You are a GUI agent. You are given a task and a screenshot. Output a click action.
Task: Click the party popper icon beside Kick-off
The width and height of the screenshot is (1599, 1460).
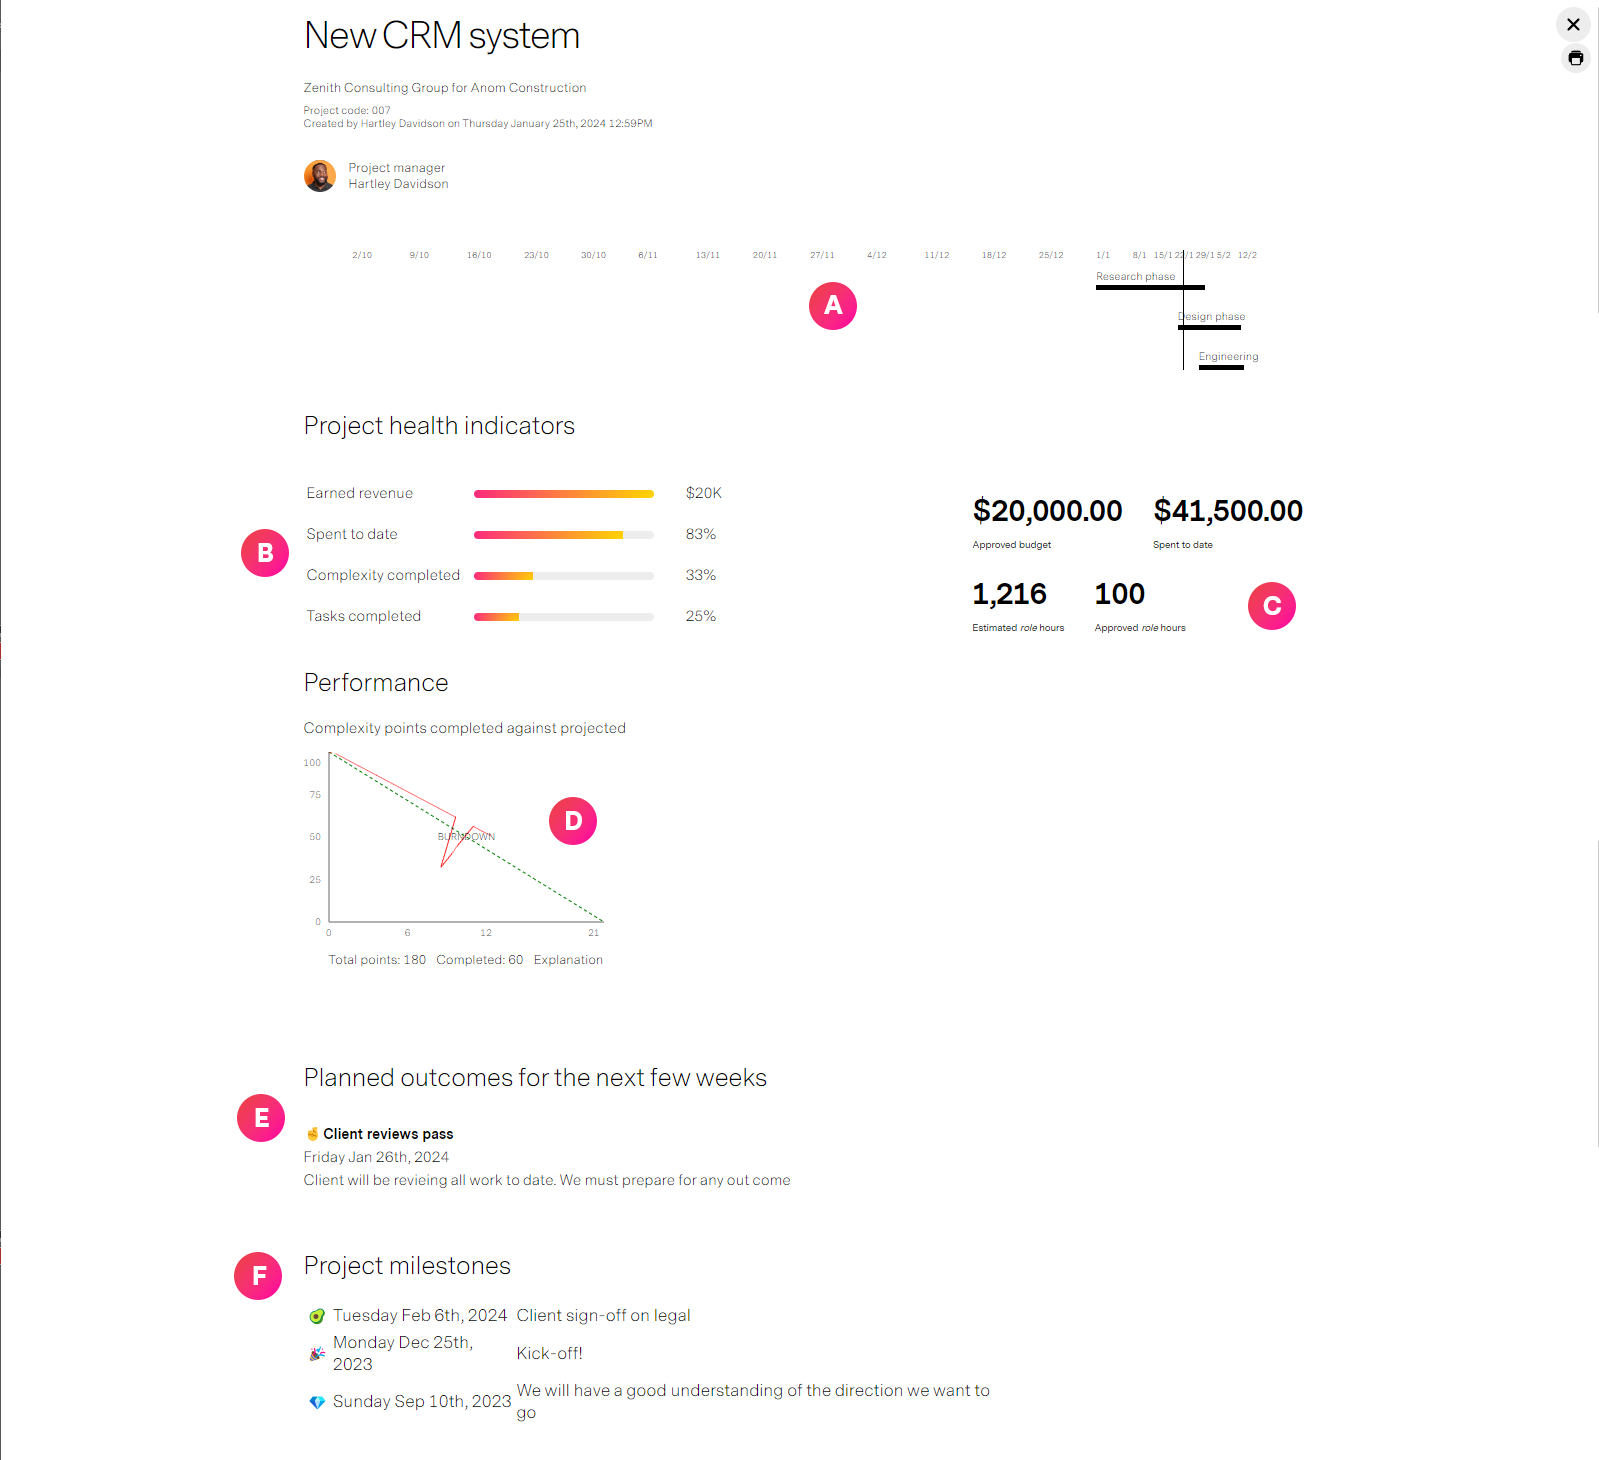(317, 1354)
